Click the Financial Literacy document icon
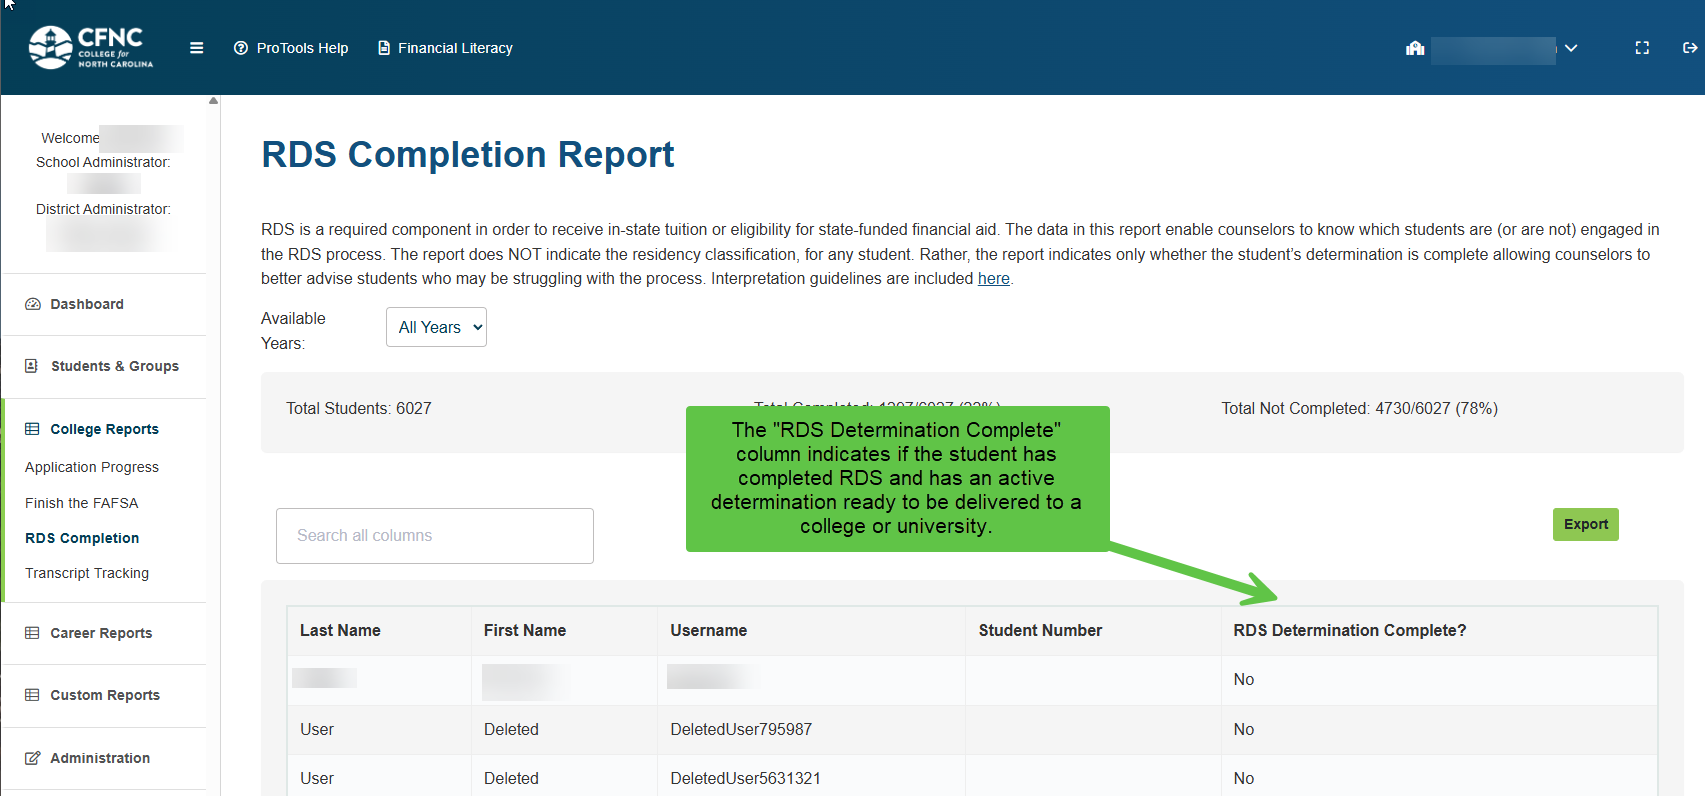This screenshot has height=796, width=1705. (384, 48)
